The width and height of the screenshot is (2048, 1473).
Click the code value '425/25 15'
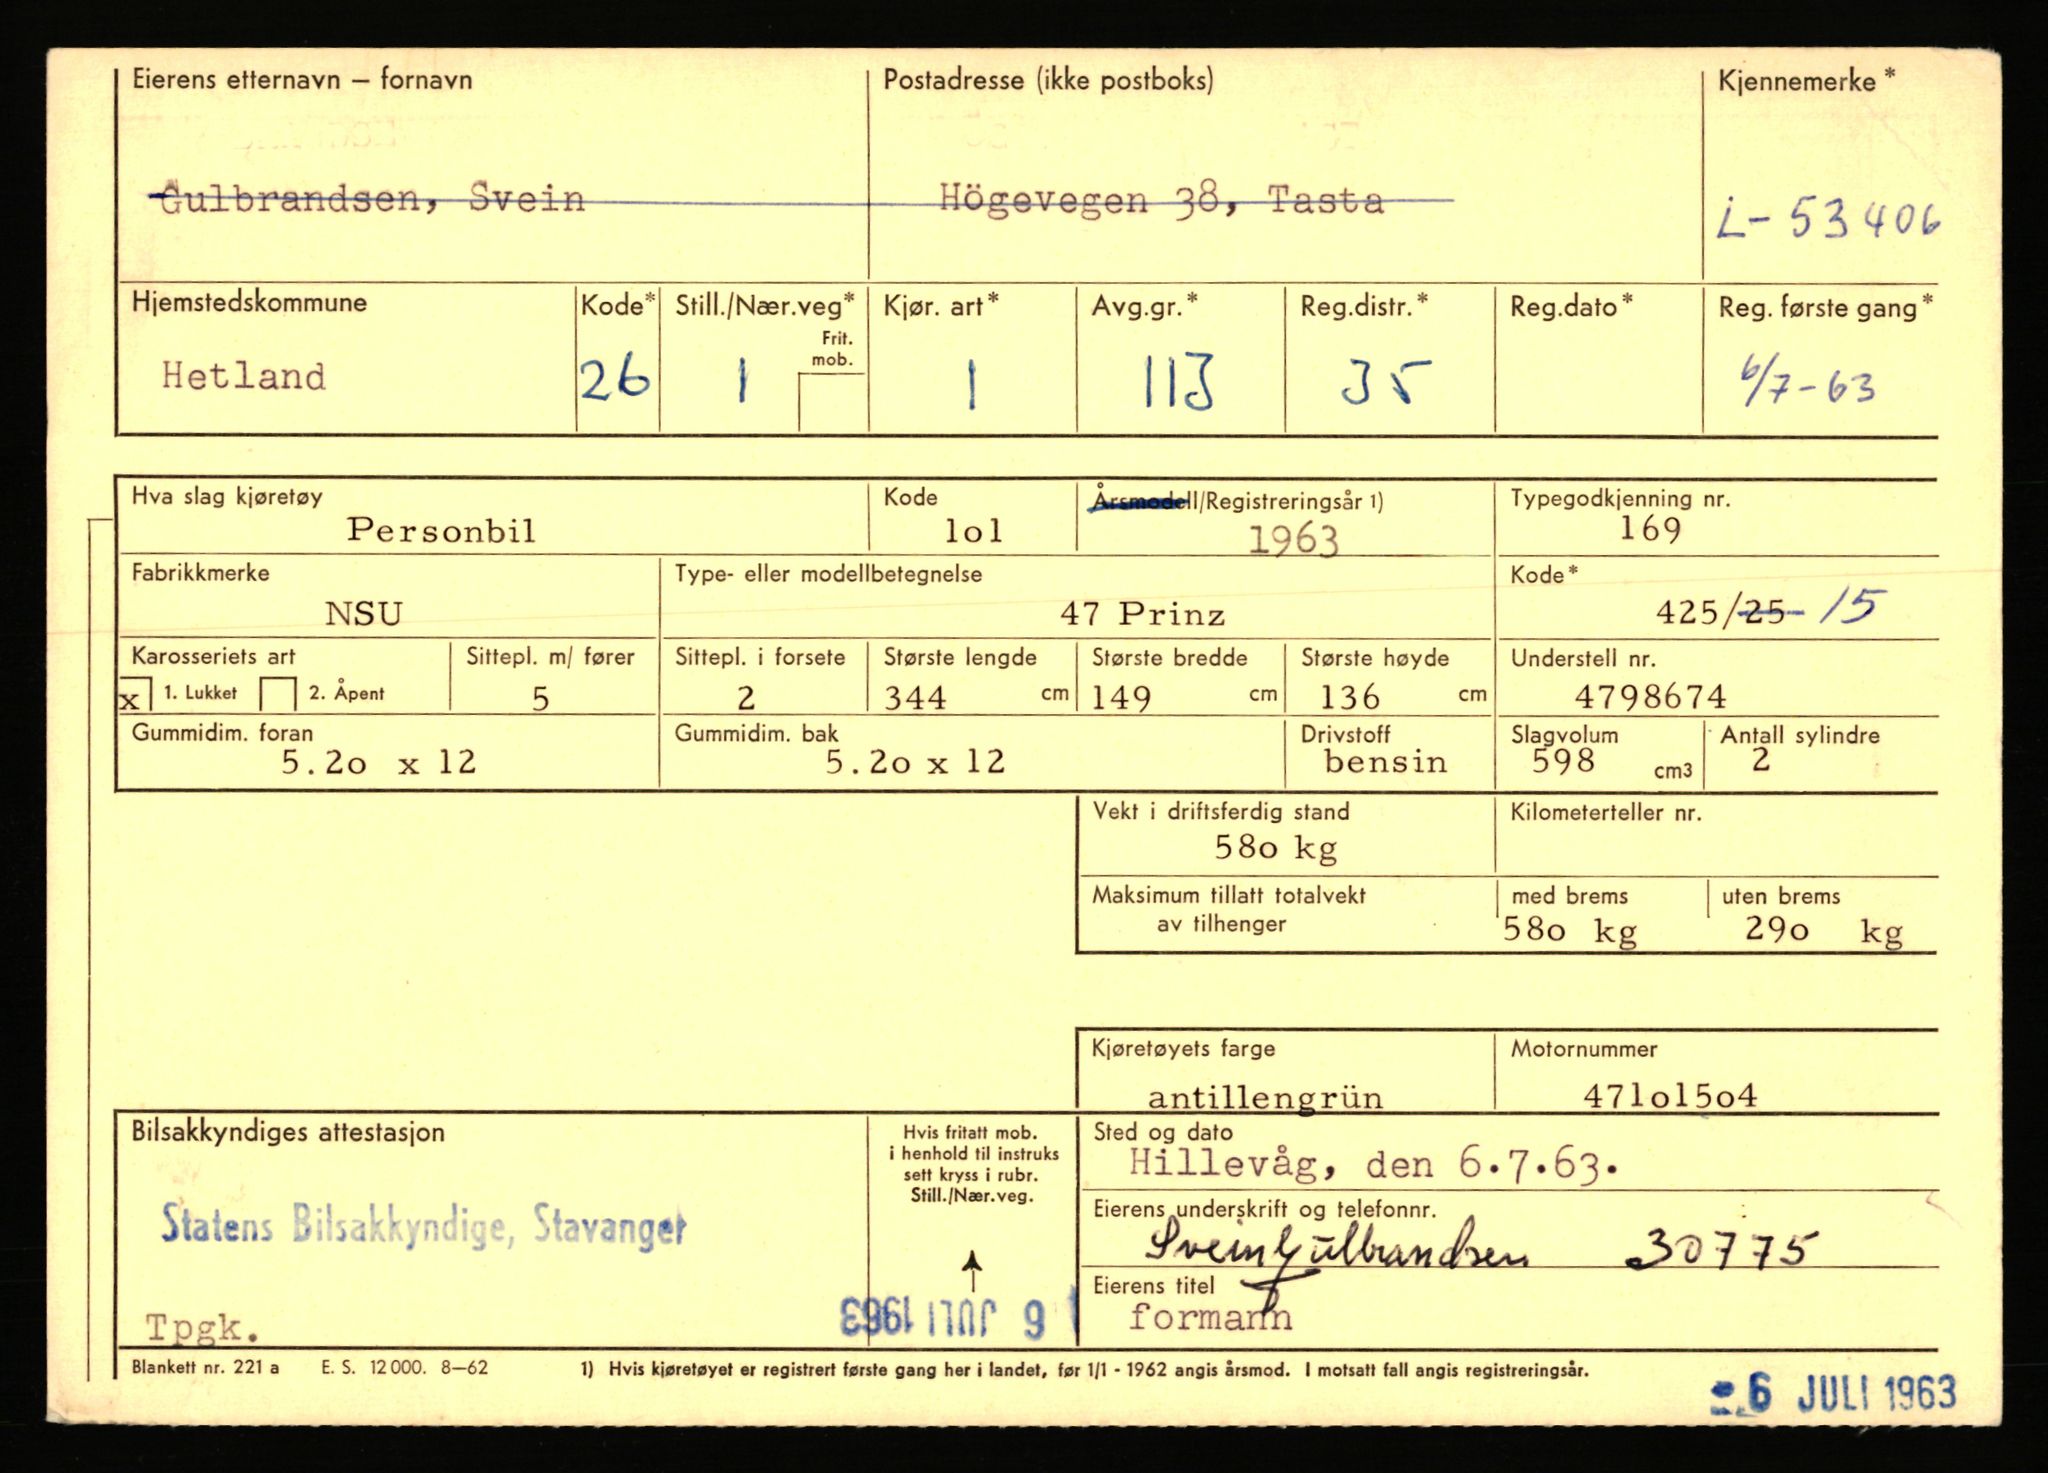[x=1770, y=609]
